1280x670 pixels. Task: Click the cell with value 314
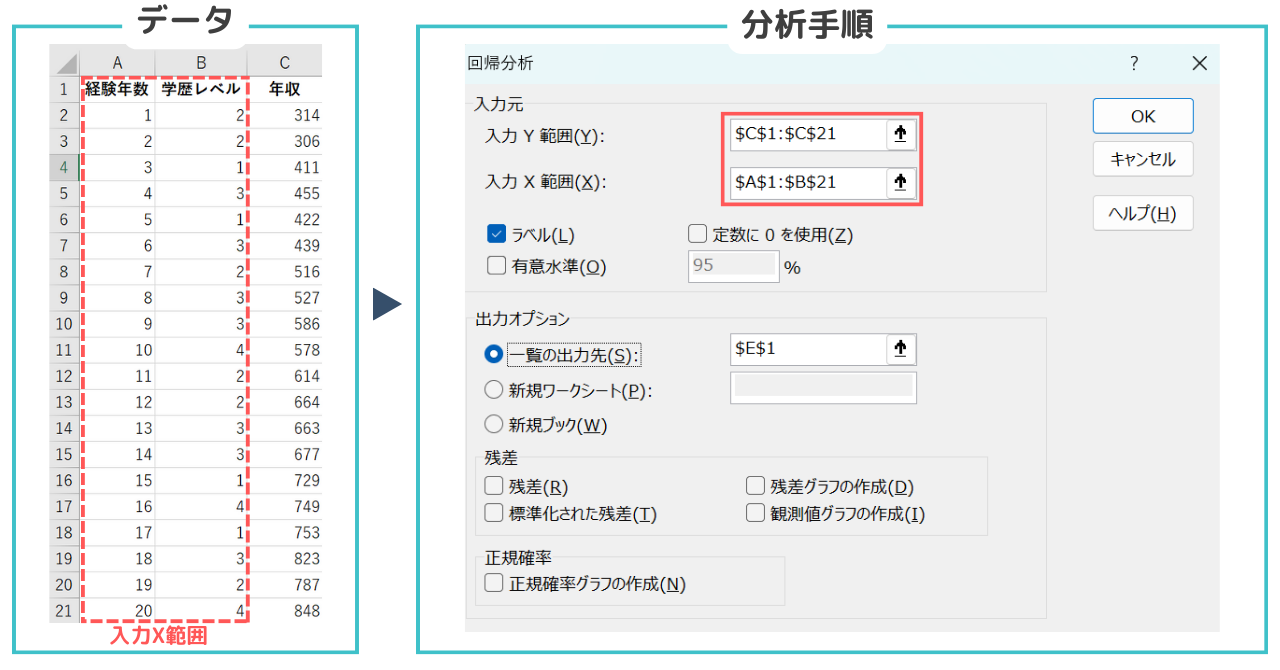[x=285, y=115]
